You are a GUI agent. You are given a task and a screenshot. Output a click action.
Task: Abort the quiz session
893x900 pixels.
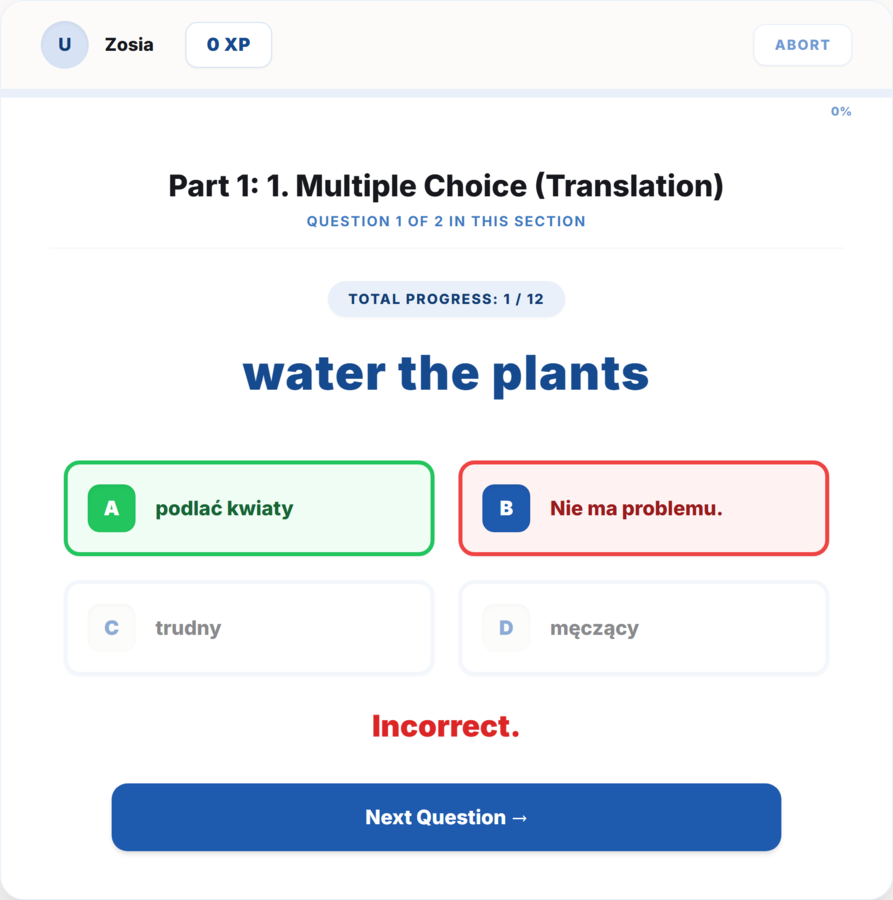coord(802,45)
